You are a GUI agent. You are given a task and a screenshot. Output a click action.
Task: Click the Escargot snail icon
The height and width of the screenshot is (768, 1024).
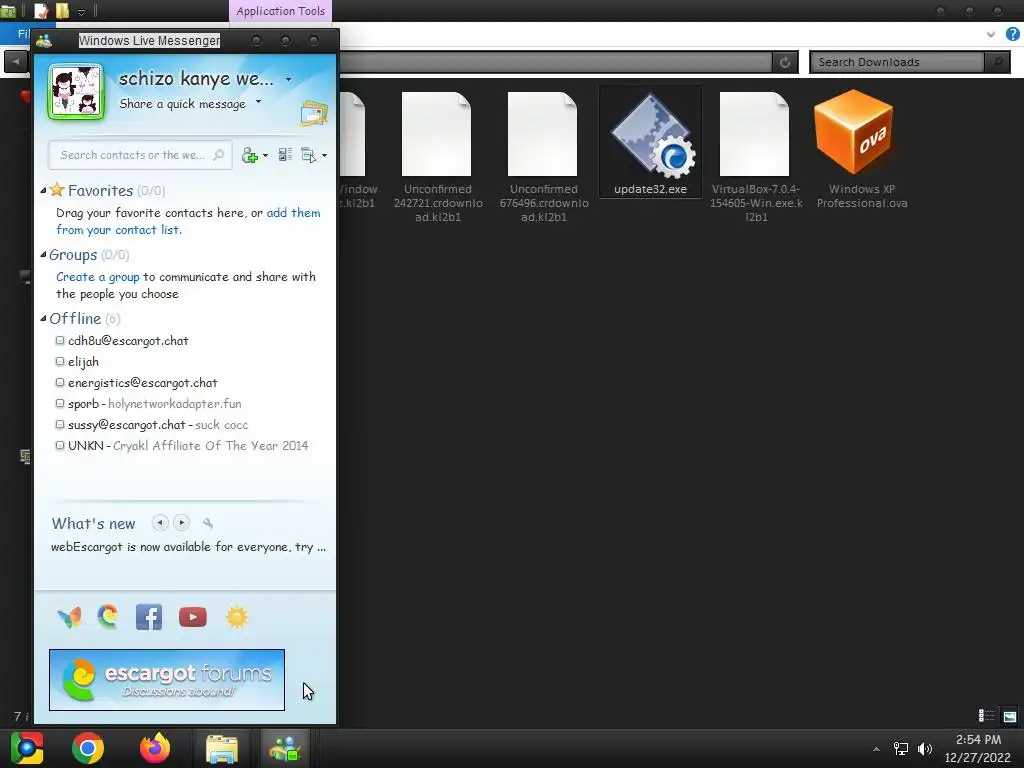(108, 616)
